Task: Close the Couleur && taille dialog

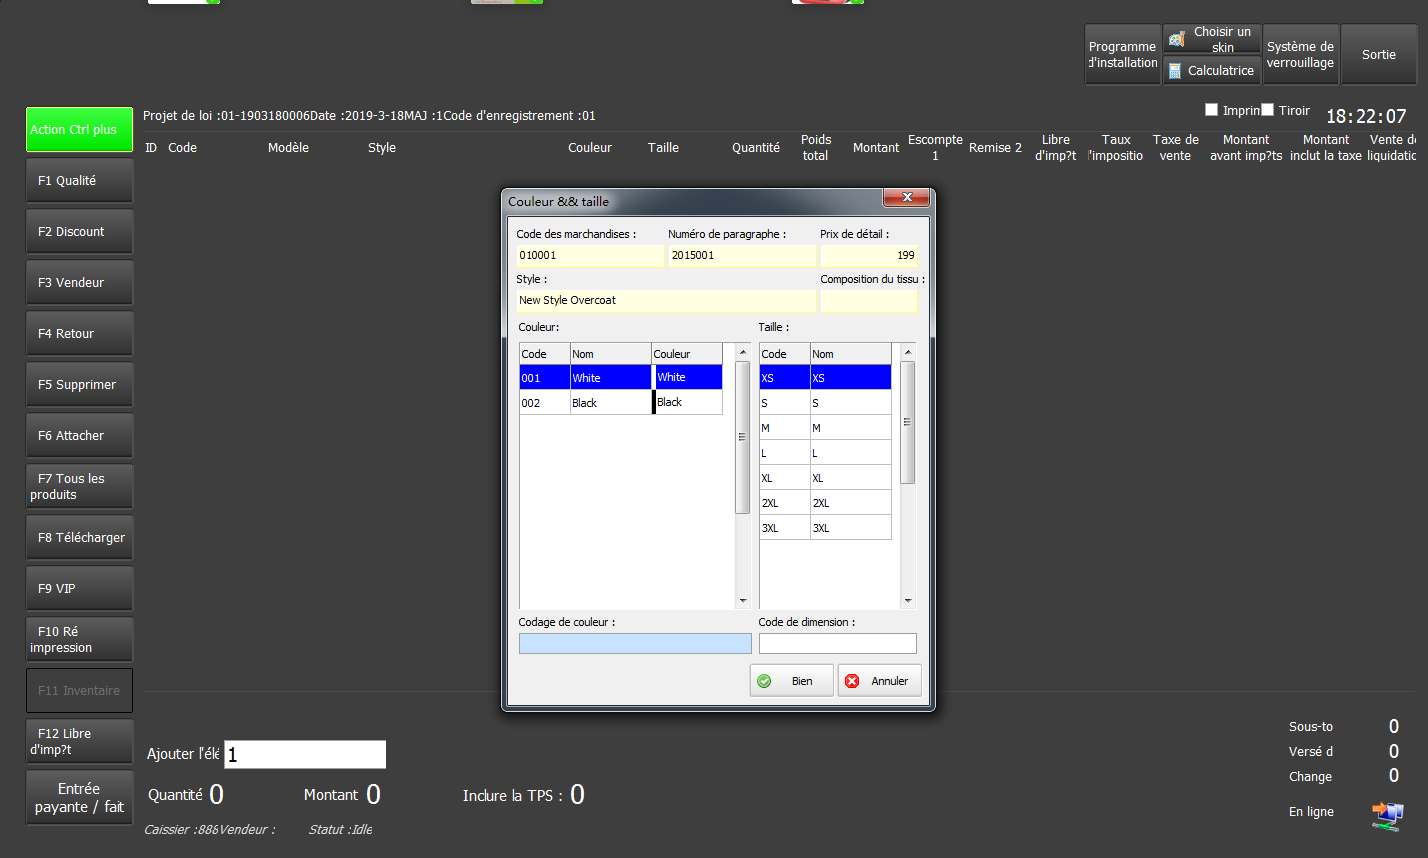Action: click(908, 198)
